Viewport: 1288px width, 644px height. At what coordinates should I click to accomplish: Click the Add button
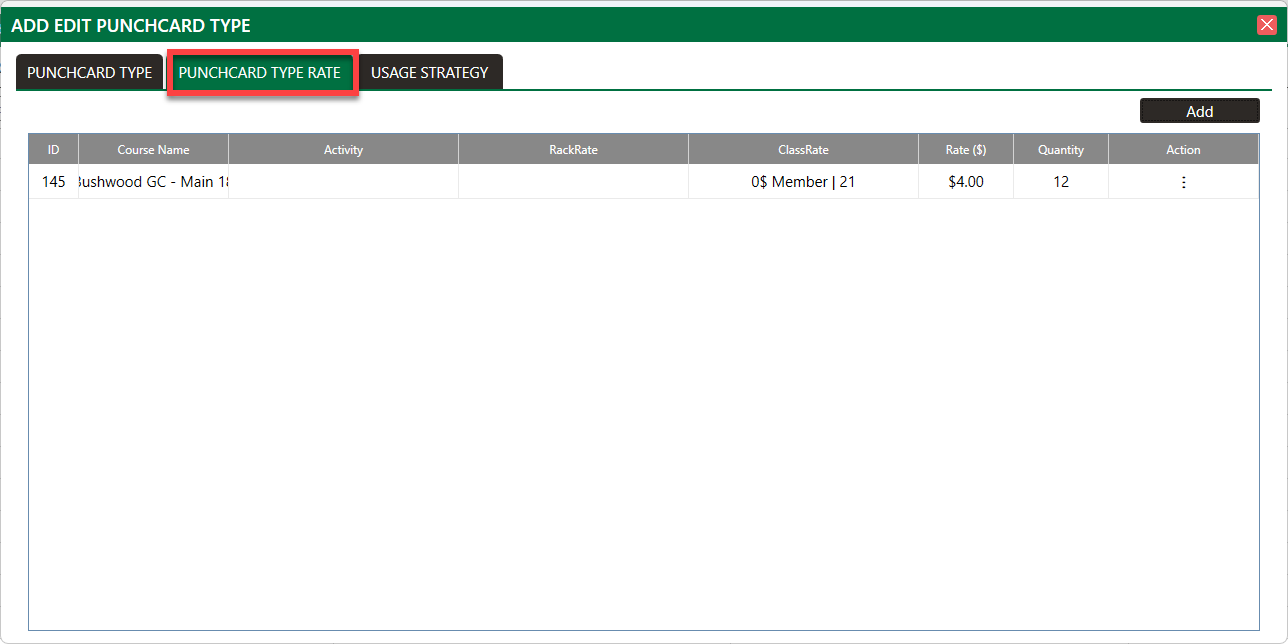pos(1199,111)
